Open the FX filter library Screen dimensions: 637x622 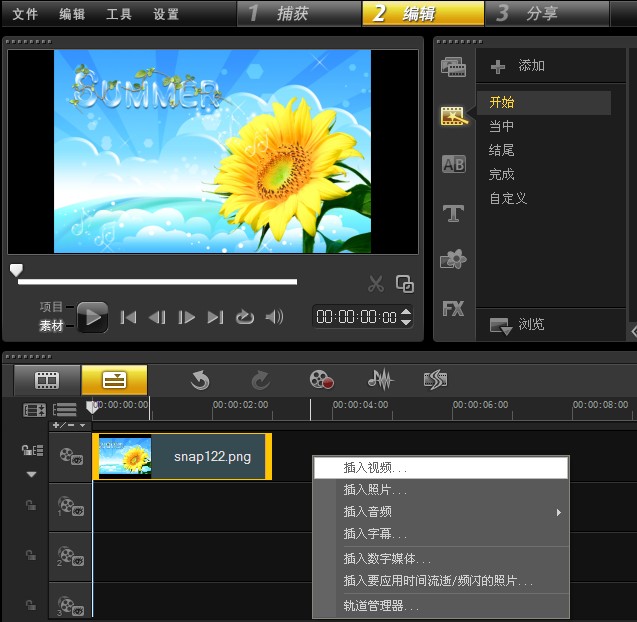point(453,308)
